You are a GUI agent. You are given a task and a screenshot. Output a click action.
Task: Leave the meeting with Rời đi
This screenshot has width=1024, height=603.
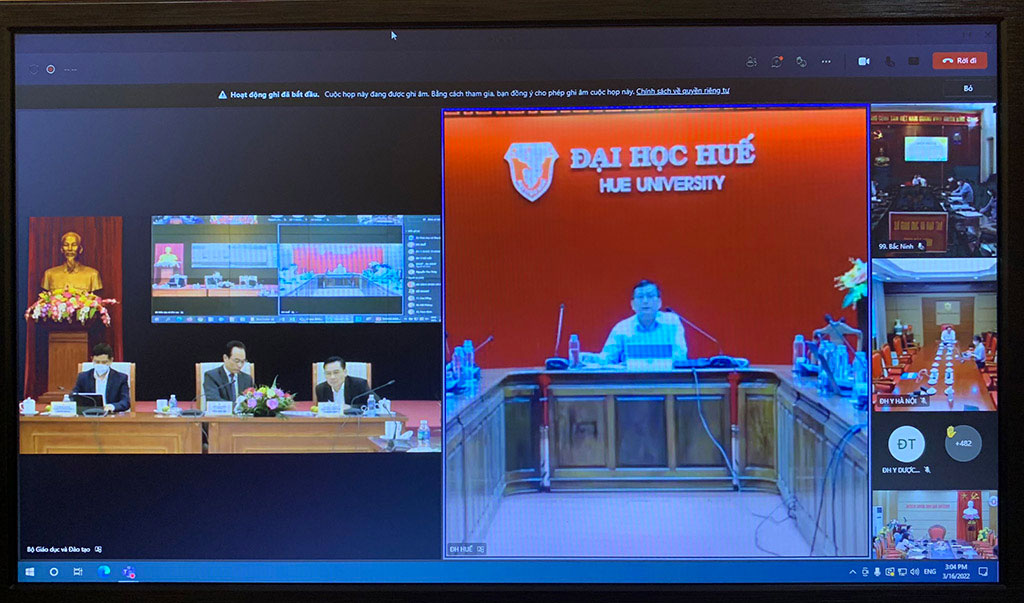[960, 61]
